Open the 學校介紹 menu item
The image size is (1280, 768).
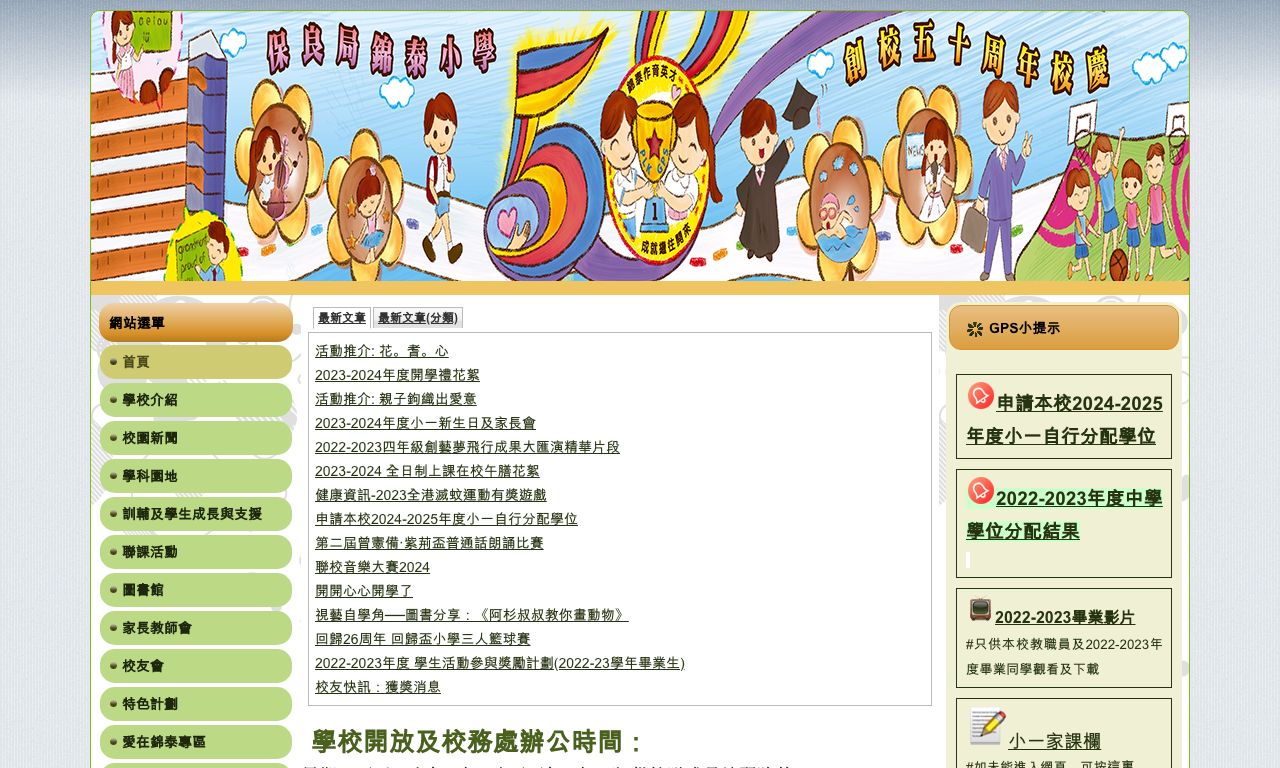click(148, 400)
